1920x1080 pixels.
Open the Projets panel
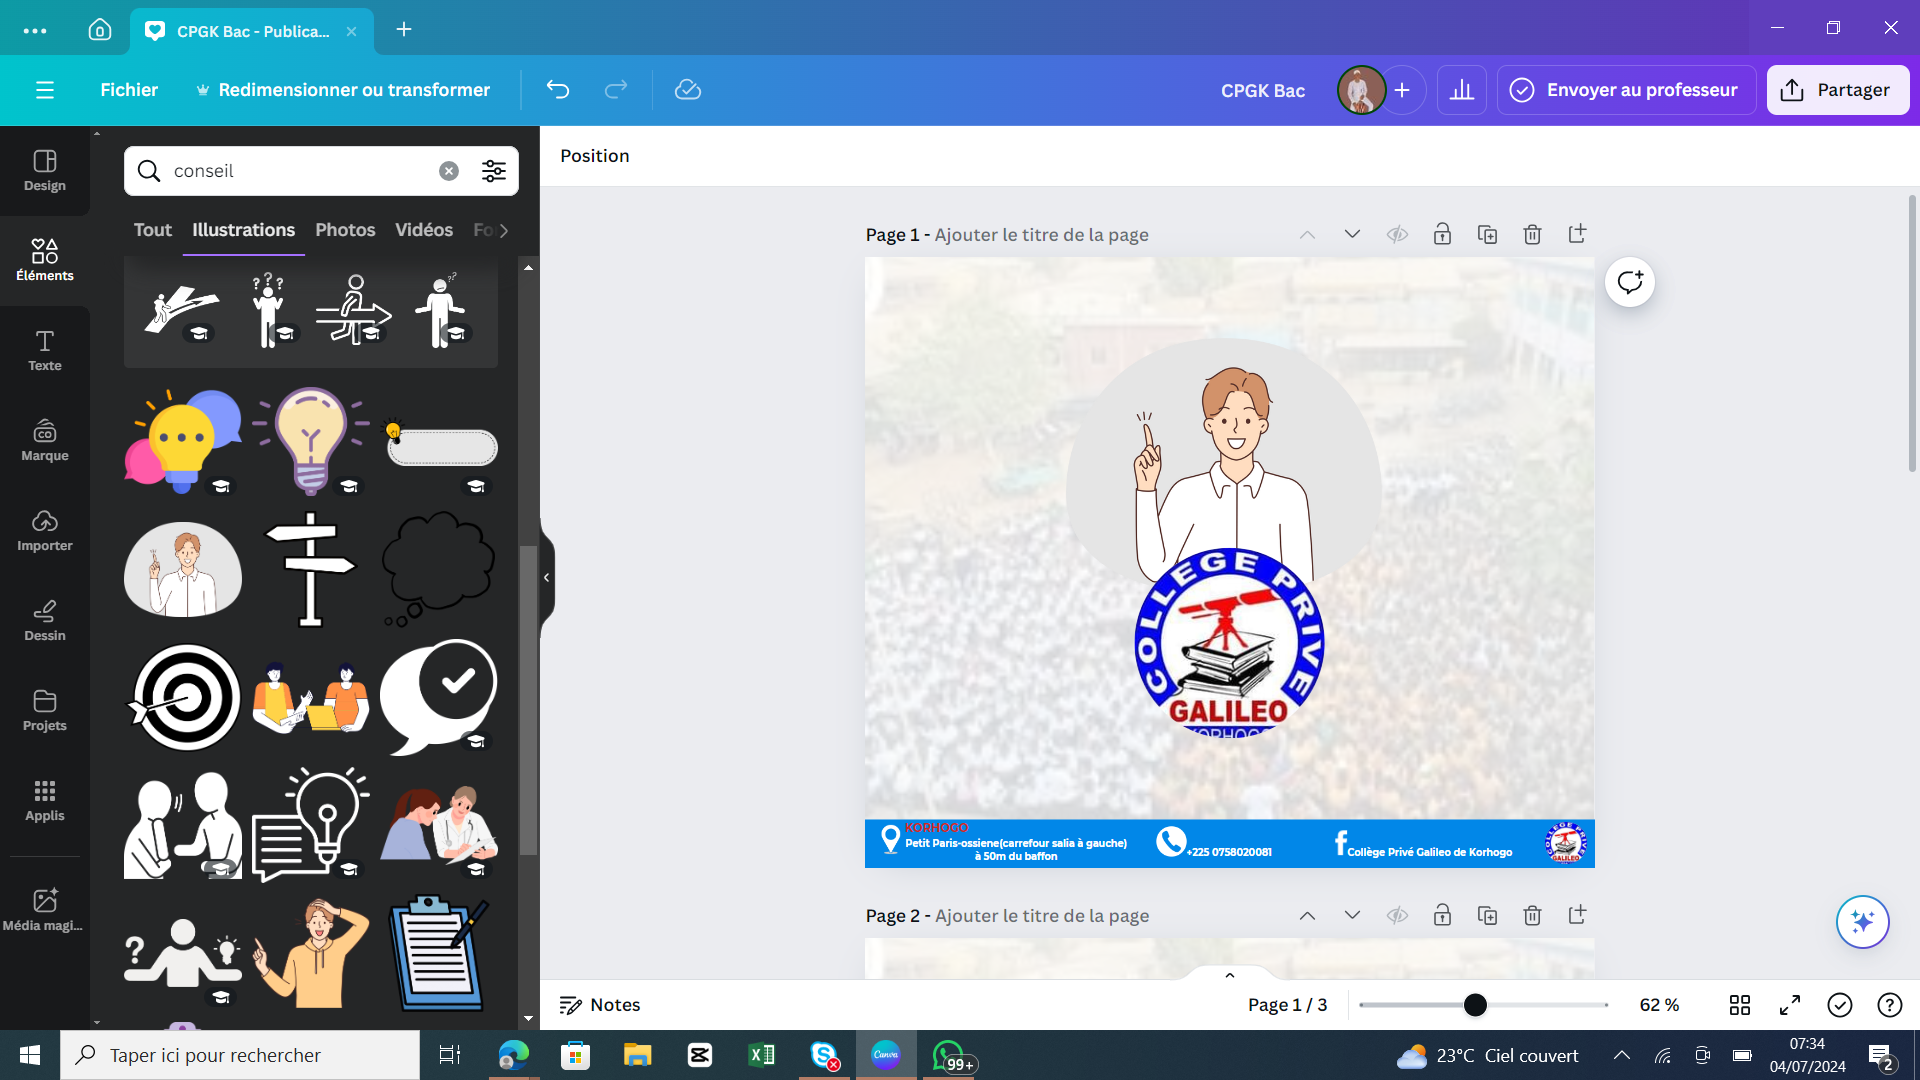45,711
